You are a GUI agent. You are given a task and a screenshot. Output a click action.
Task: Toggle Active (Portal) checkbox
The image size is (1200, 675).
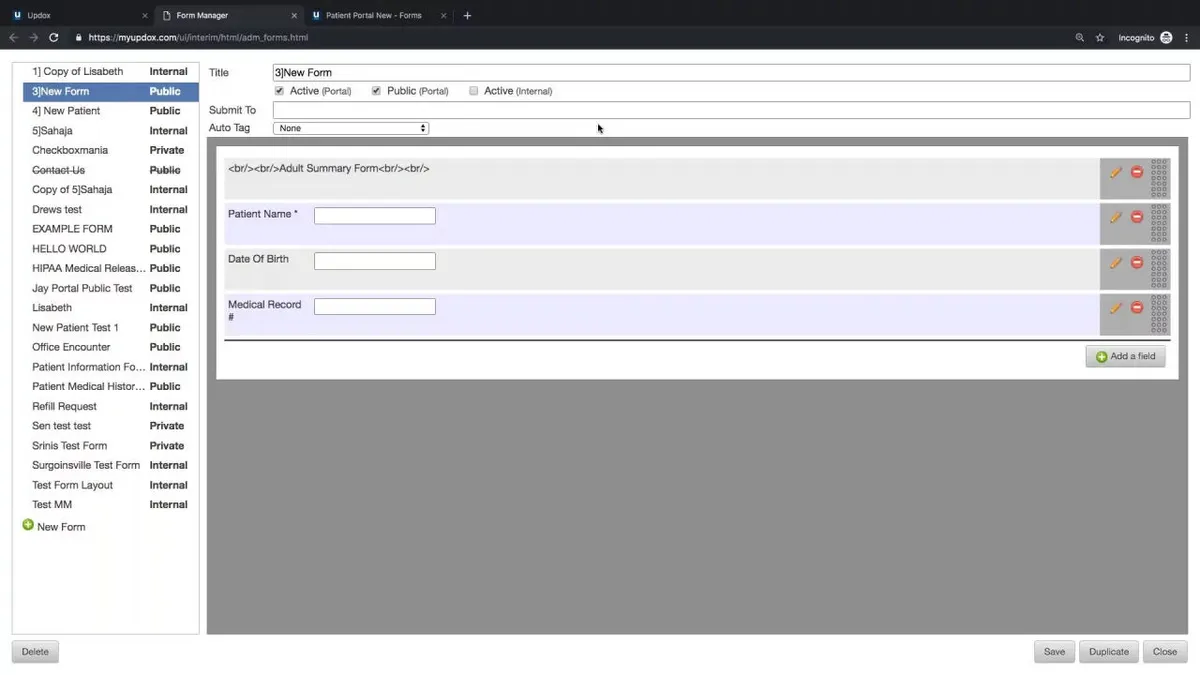pyautogui.click(x=279, y=91)
